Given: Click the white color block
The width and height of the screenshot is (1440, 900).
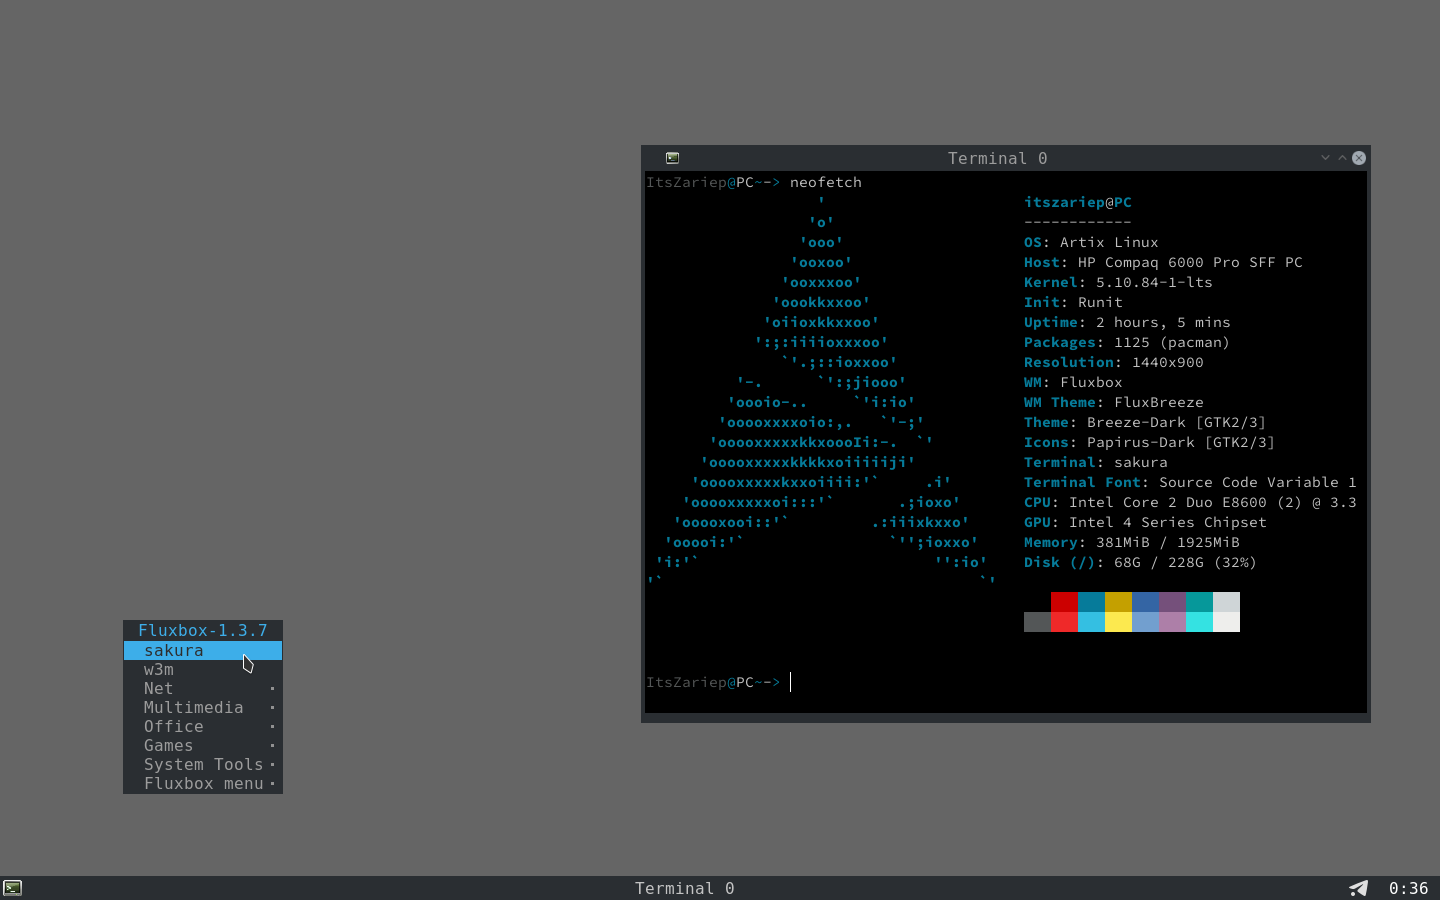Looking at the screenshot, I should click(1226, 622).
